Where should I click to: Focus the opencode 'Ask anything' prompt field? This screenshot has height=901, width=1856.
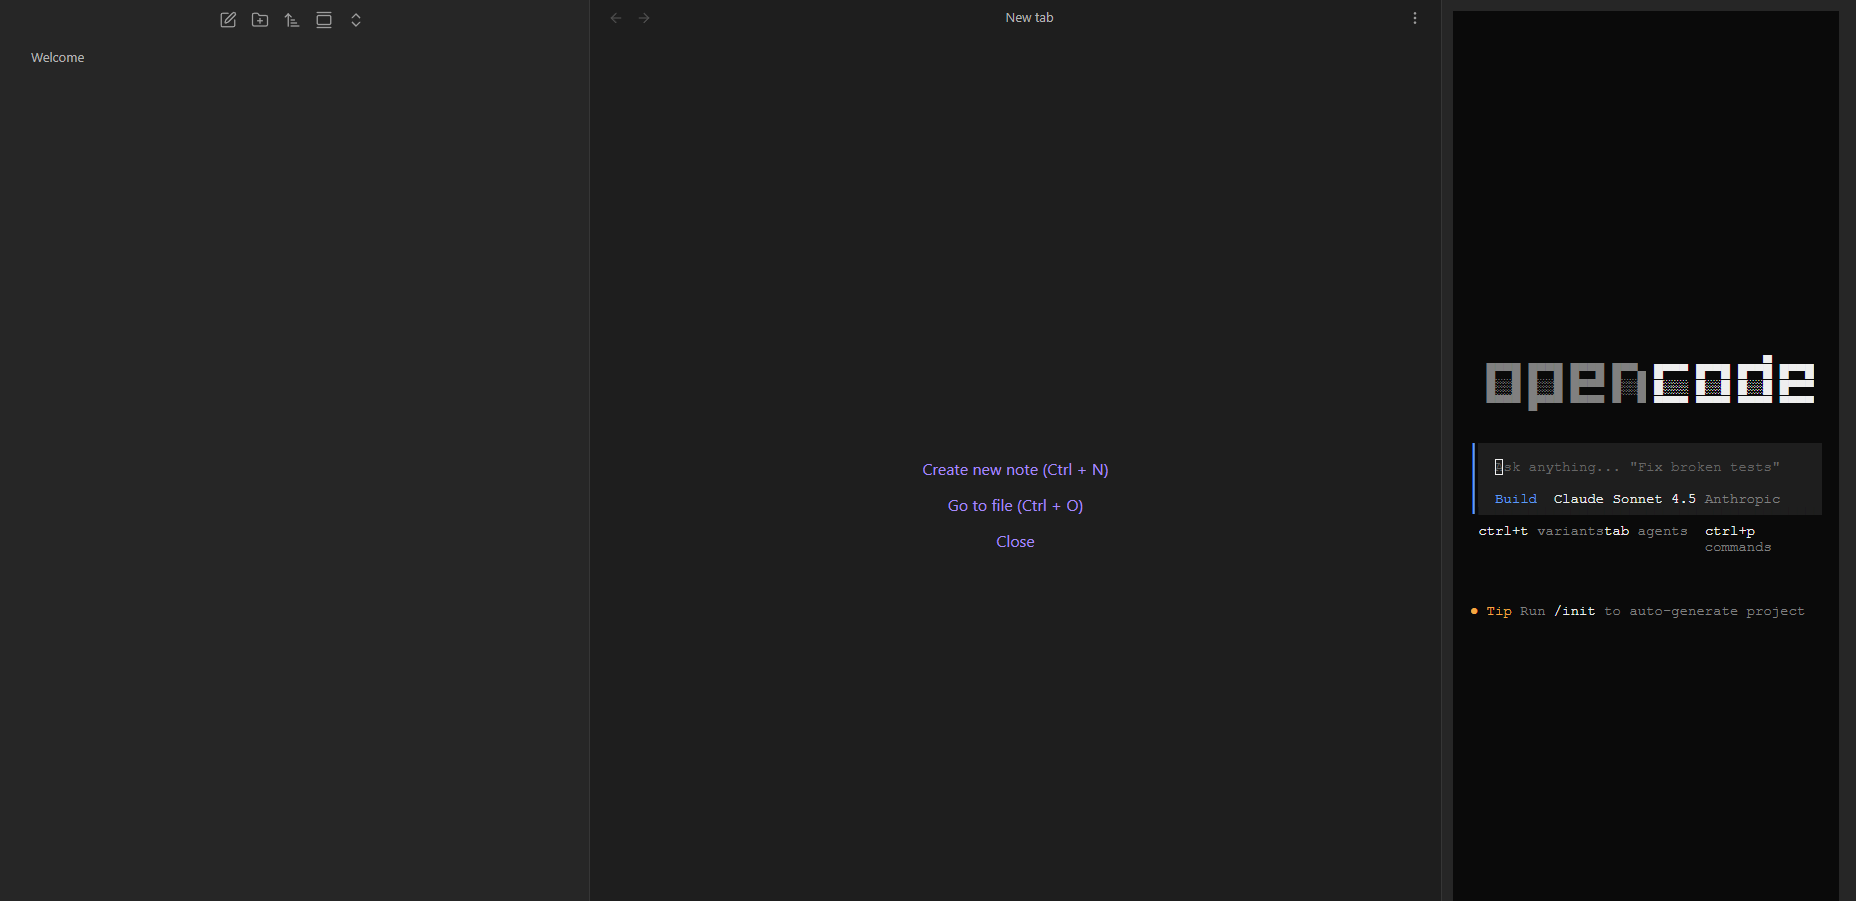click(1640, 467)
